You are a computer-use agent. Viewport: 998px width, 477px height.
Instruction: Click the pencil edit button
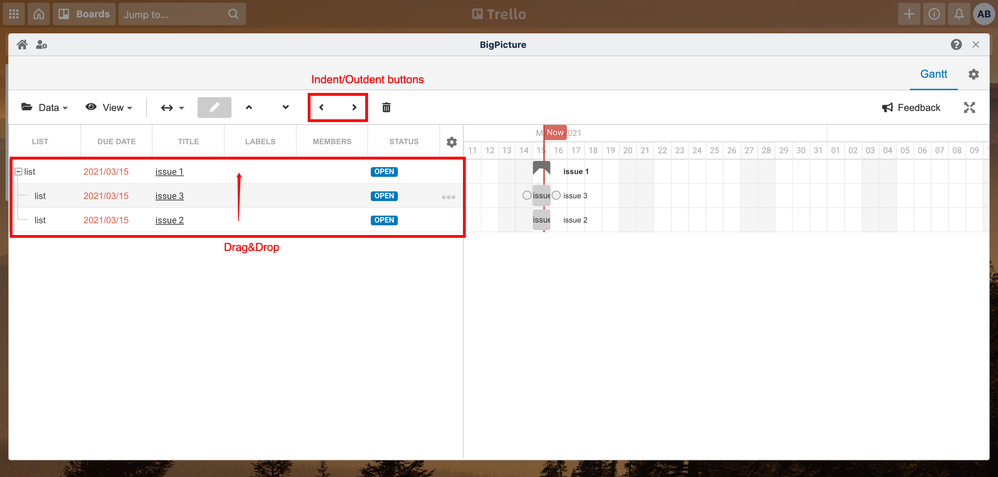click(x=214, y=108)
